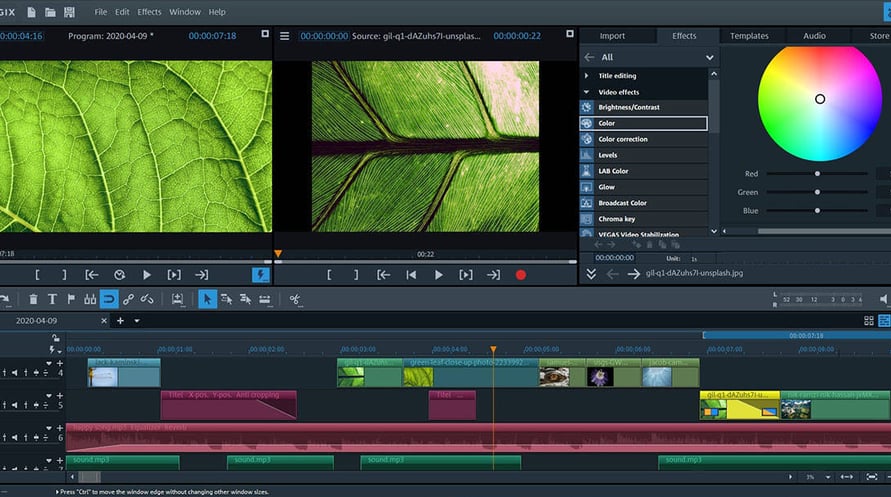Expand the Title editing category
891x497 pixels.
coord(586,76)
